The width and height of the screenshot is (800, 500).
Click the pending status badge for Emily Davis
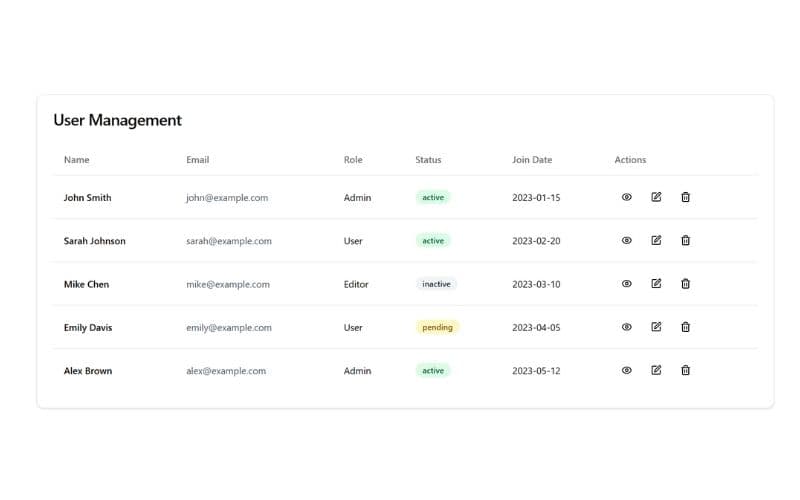click(x=437, y=327)
